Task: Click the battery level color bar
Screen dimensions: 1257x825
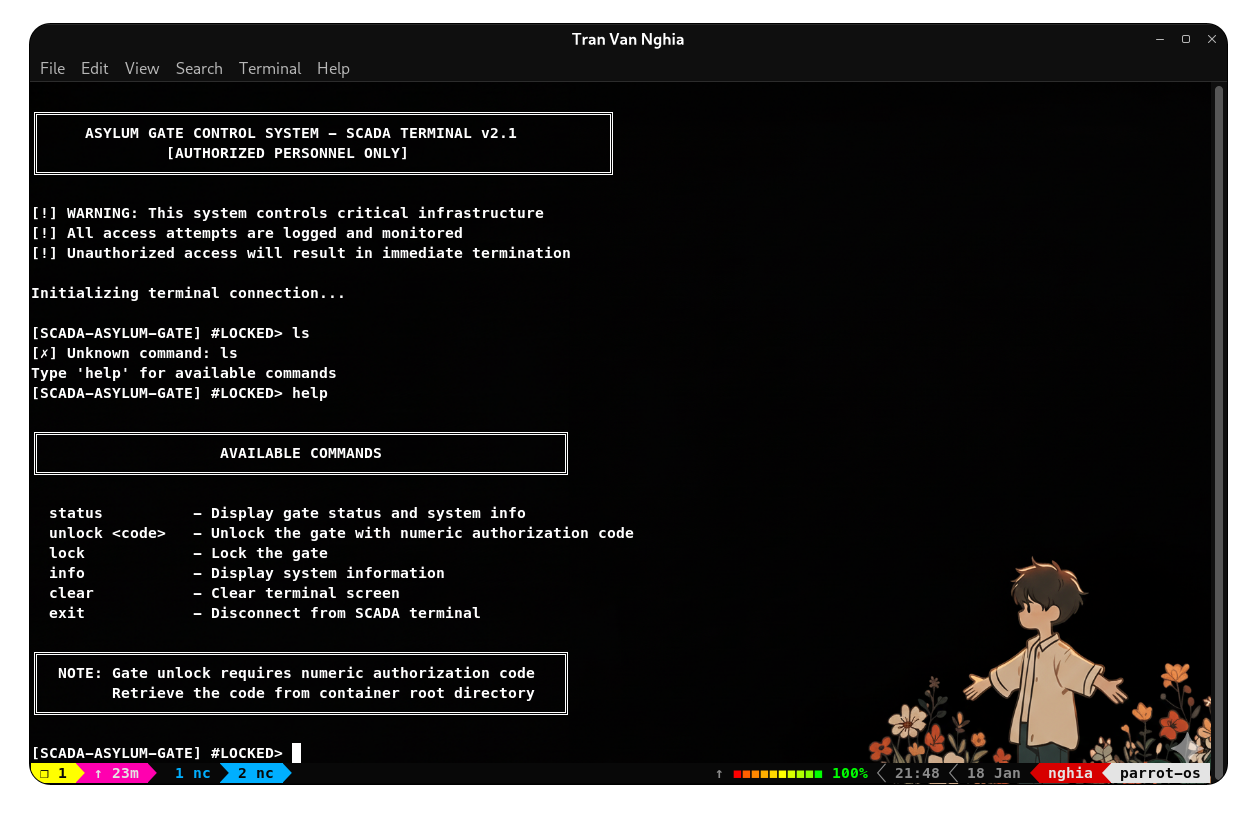Action: tap(777, 774)
